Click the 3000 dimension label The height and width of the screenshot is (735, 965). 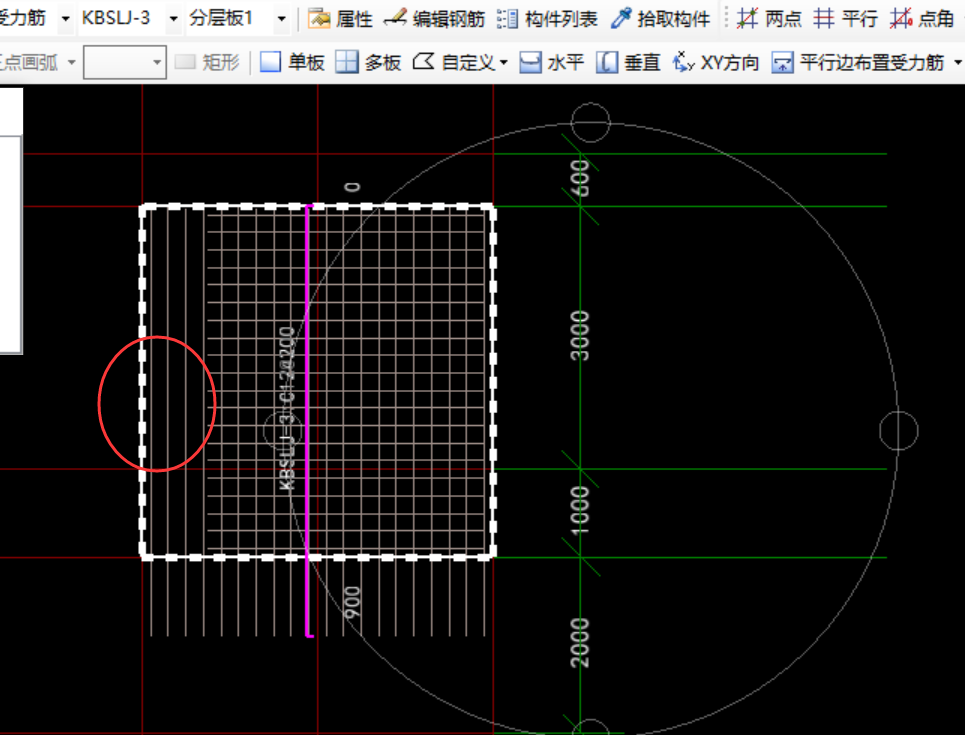580,335
